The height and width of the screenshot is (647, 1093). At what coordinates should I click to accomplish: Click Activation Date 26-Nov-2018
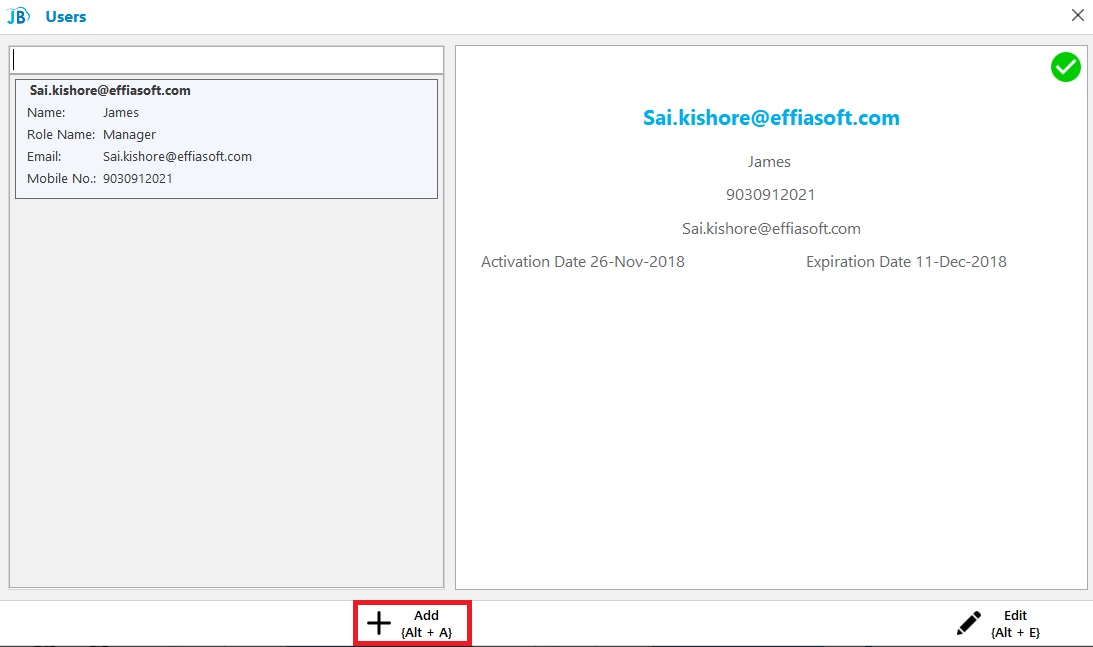[583, 262]
